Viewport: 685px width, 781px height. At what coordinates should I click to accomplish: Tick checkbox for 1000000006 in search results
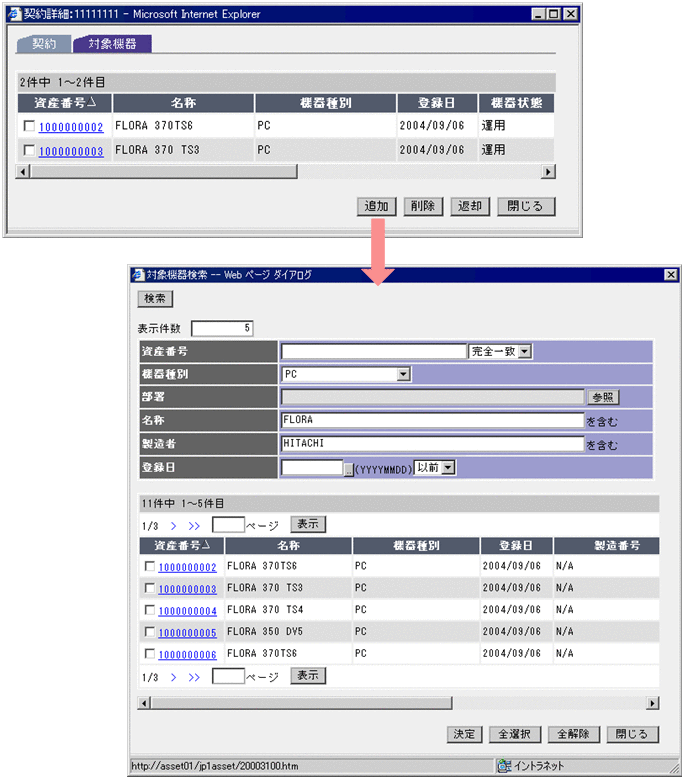click(149, 653)
